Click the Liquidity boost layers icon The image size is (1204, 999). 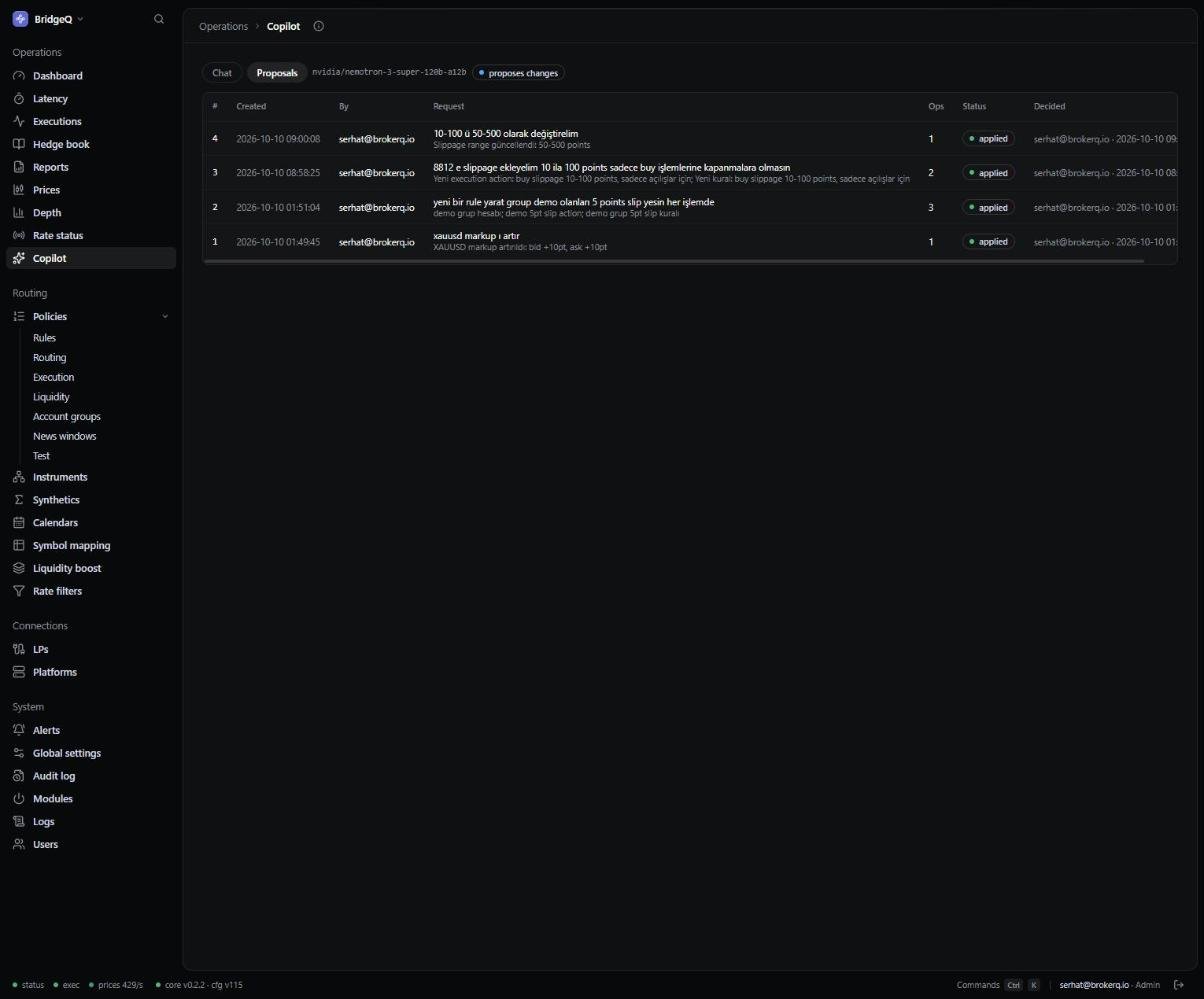tap(19, 568)
